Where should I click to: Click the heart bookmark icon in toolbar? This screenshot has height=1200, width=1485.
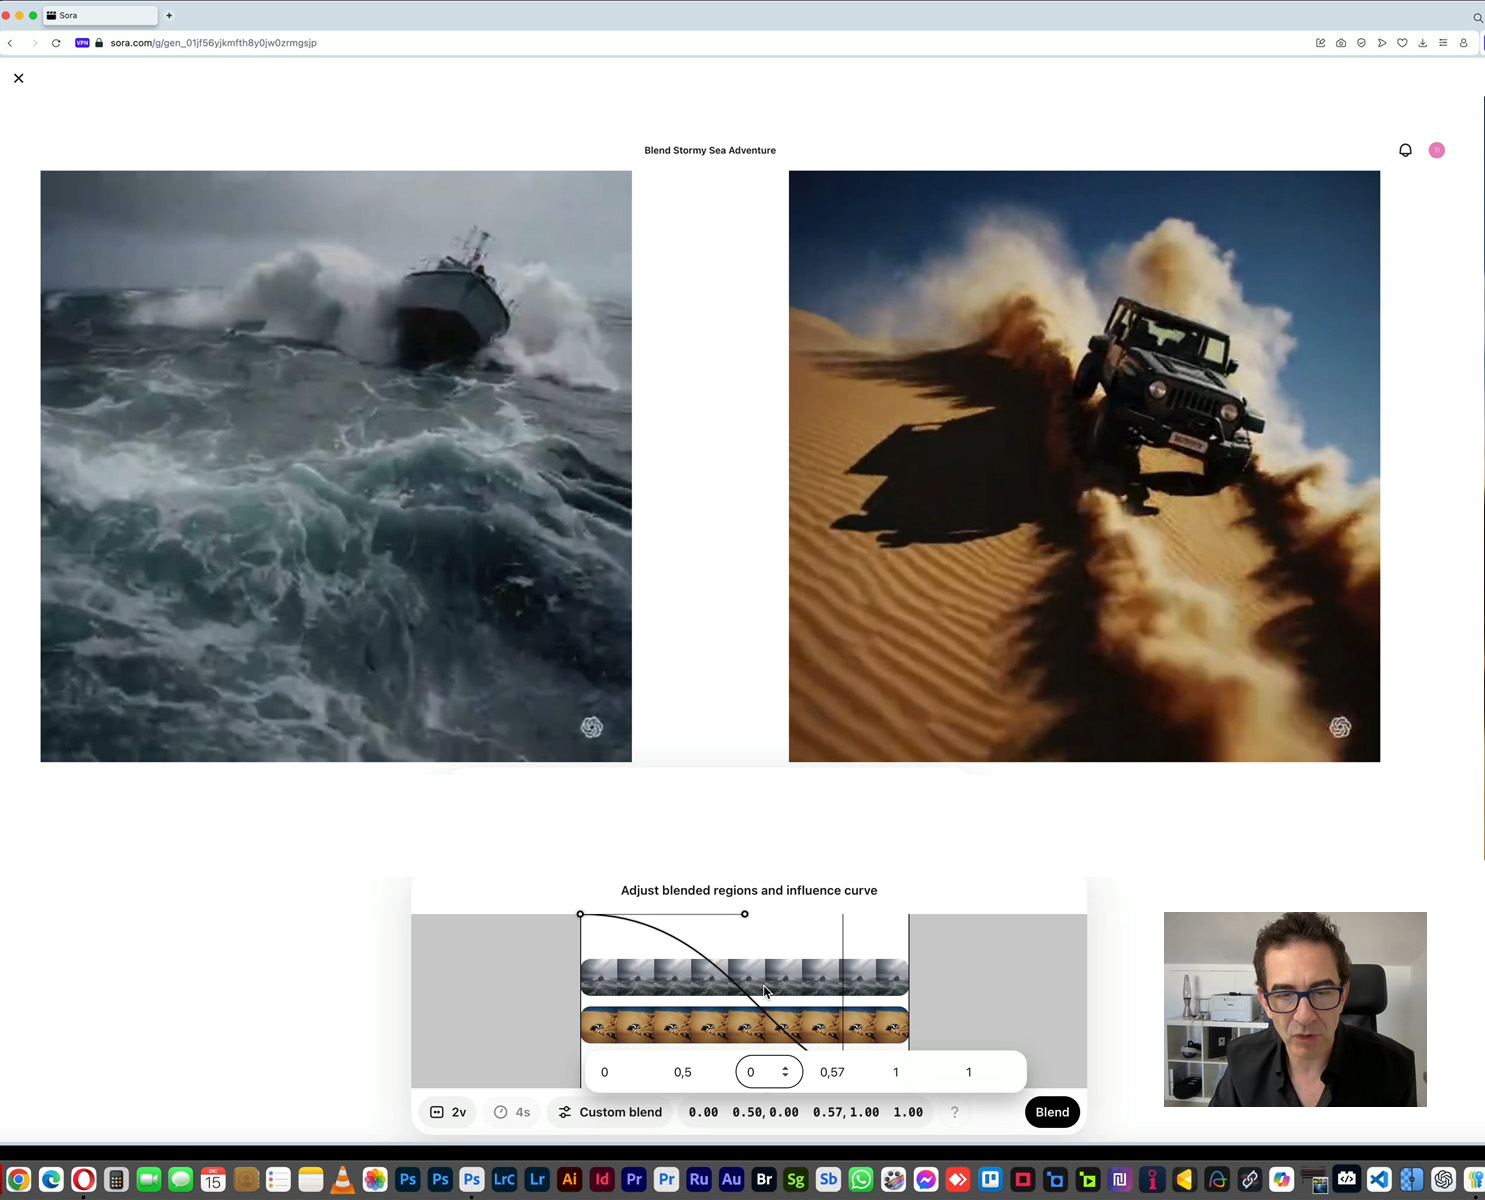click(1402, 43)
